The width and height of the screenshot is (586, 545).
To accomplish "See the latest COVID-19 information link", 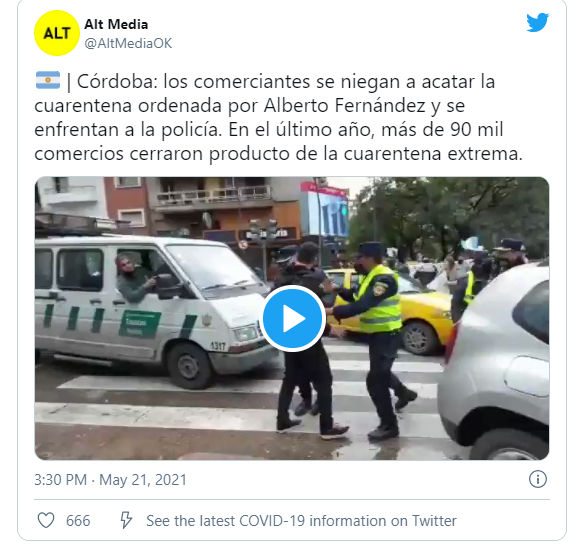I will [x=301, y=521].
